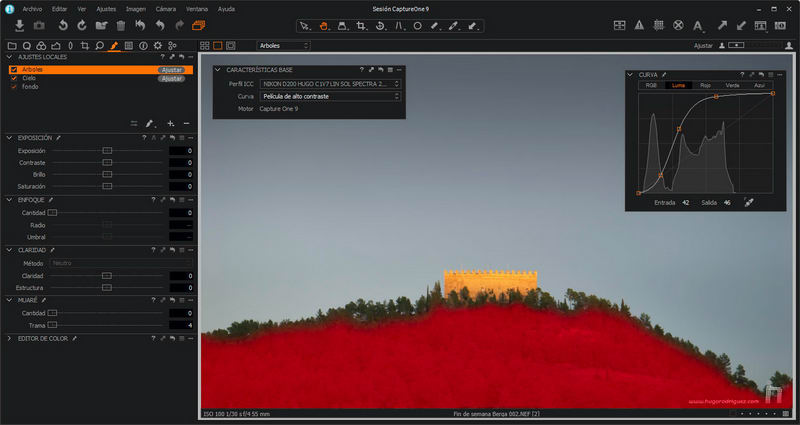Open the Ayuda menu
The width and height of the screenshot is (800, 425).
click(226, 9)
